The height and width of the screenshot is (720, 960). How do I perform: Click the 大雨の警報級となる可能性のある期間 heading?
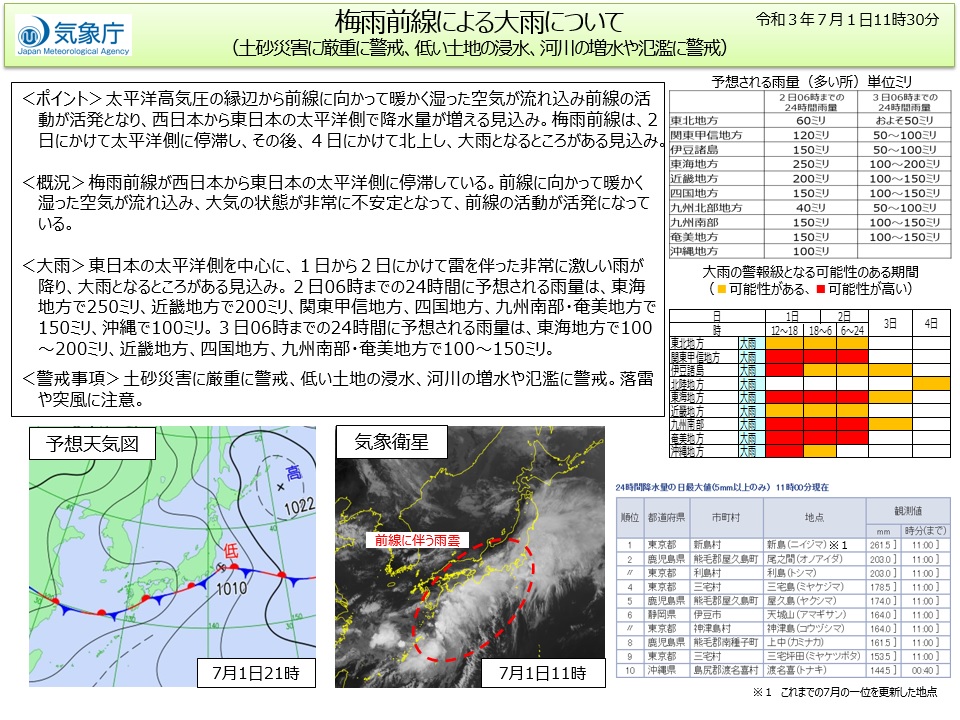click(x=811, y=272)
